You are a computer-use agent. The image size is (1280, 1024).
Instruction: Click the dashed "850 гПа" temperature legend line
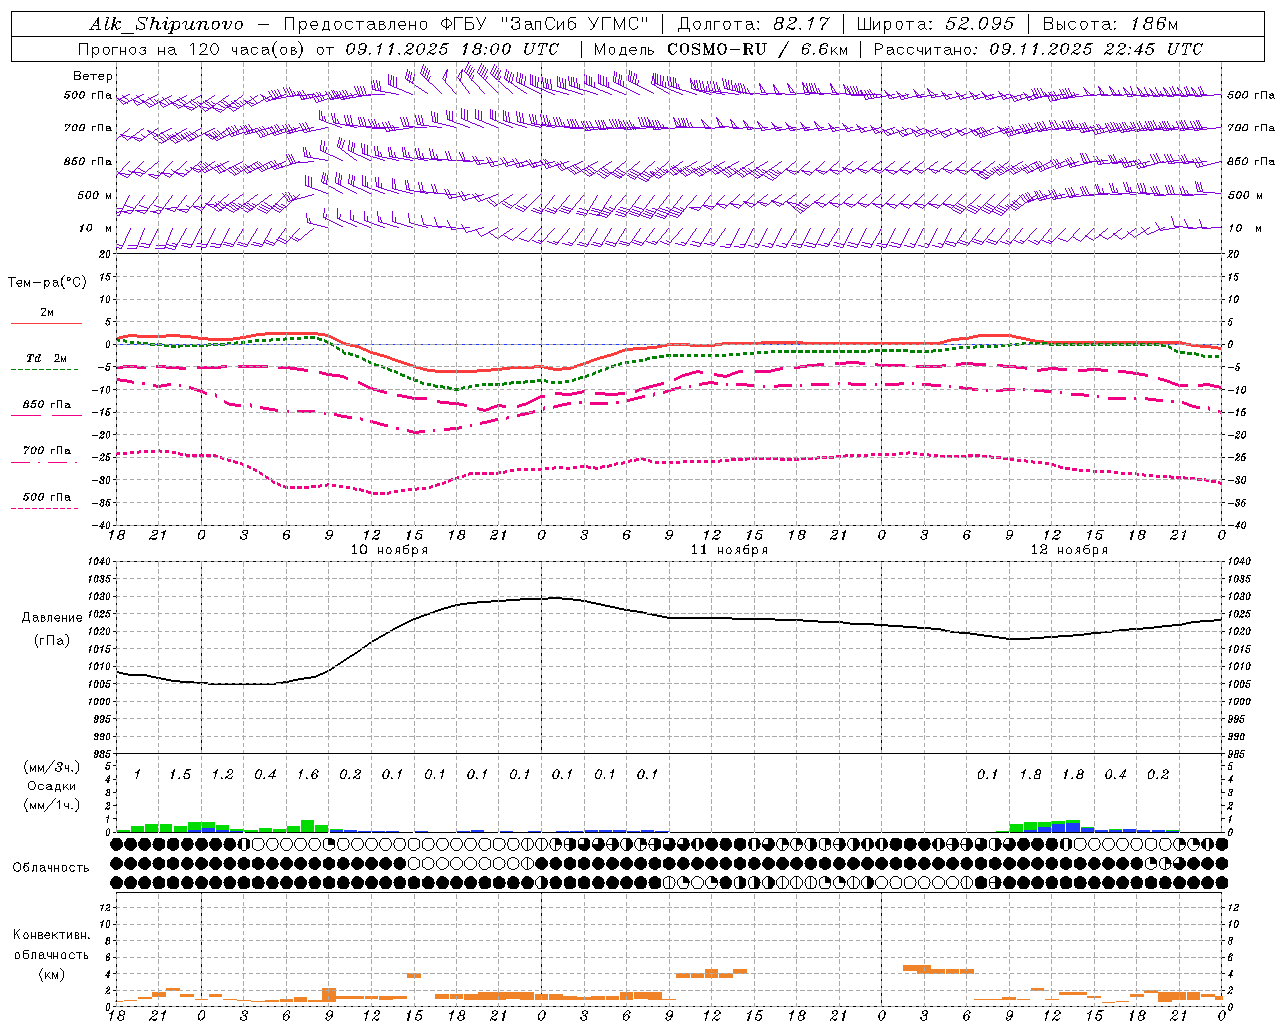click(45, 416)
